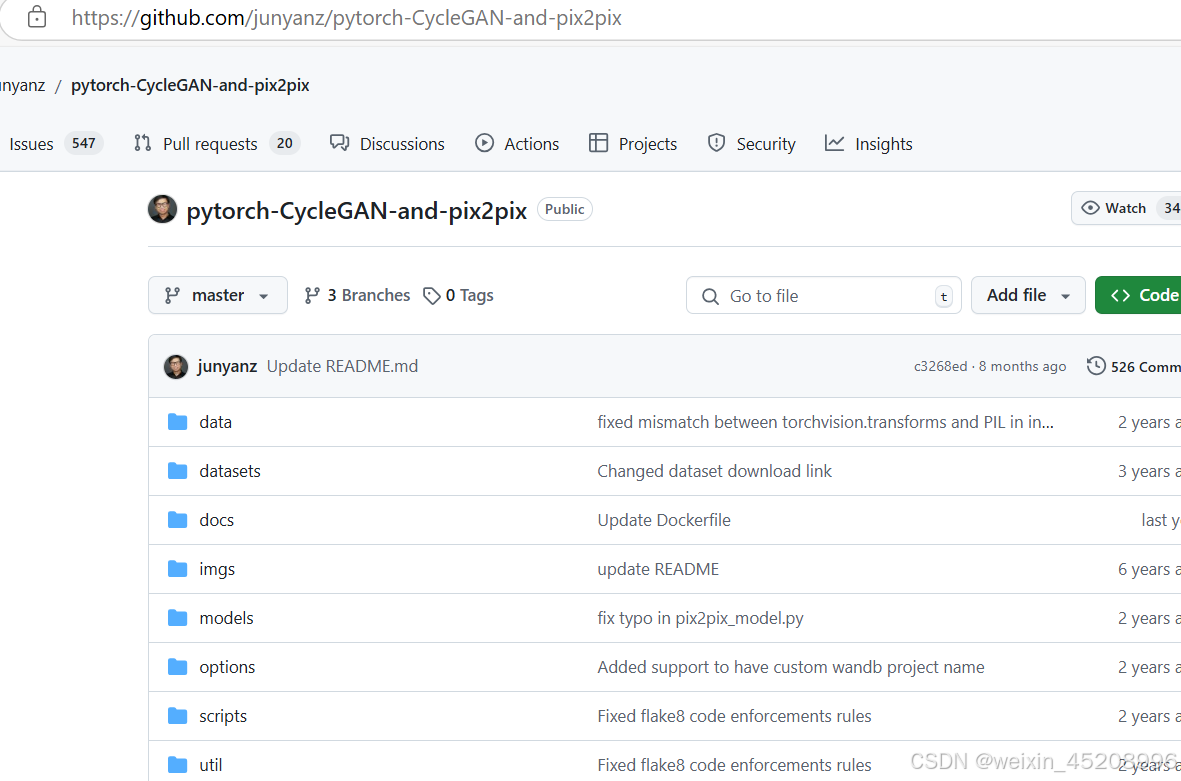
Task: Switch to the Discussions tab
Action: click(x=387, y=143)
